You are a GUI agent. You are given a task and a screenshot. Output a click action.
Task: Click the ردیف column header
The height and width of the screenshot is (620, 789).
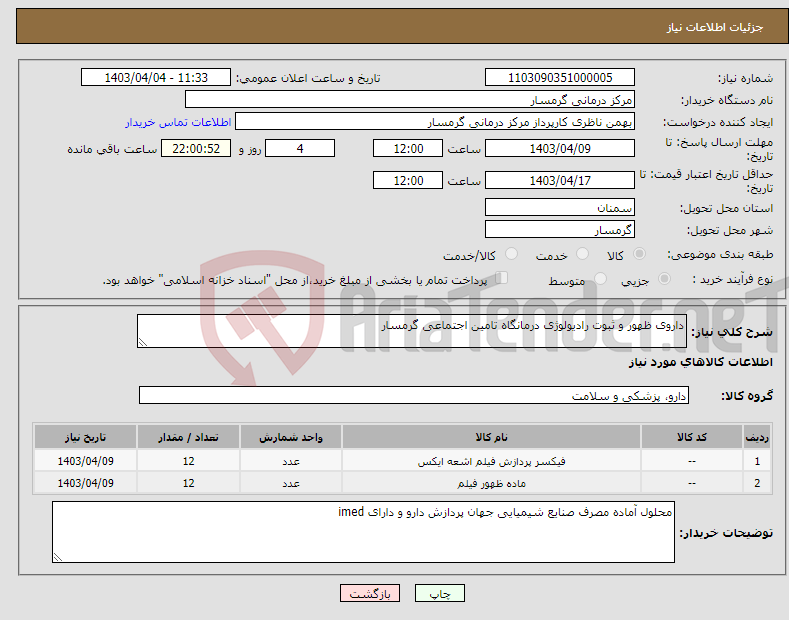pyautogui.click(x=757, y=437)
